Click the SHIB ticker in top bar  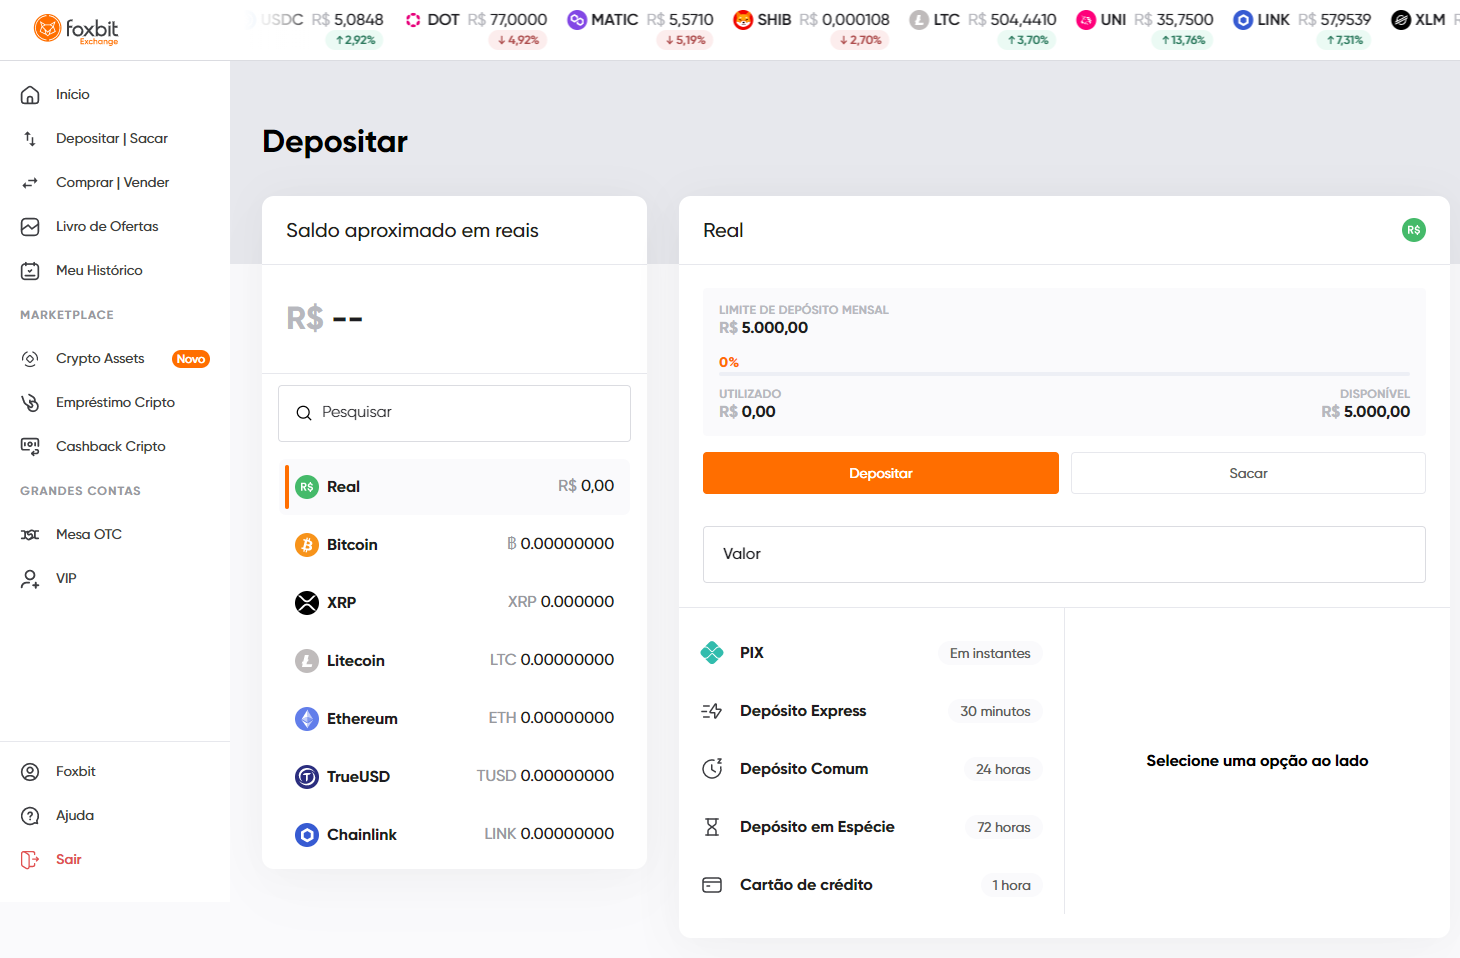tap(811, 28)
